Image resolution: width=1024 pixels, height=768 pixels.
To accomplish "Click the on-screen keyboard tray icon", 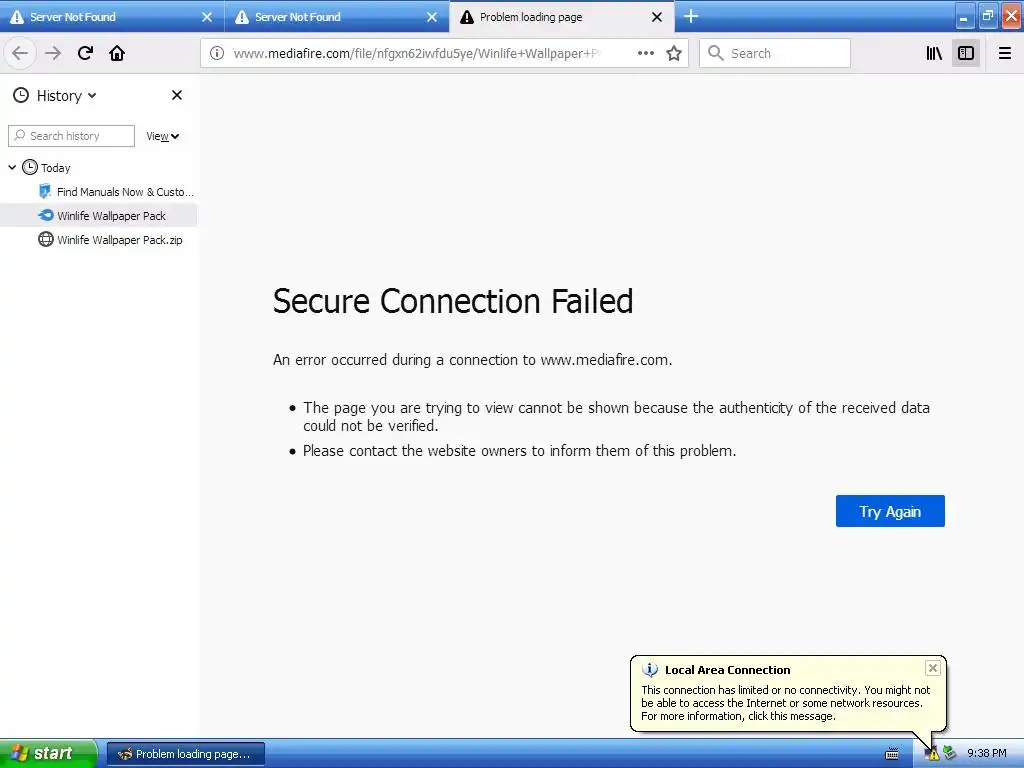I will pos(891,754).
